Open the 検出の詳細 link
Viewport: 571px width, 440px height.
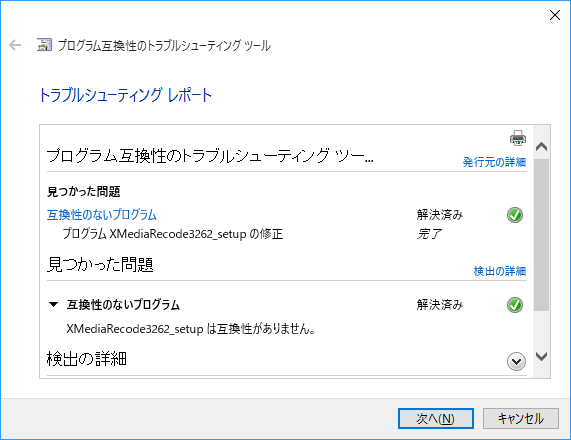point(500,271)
